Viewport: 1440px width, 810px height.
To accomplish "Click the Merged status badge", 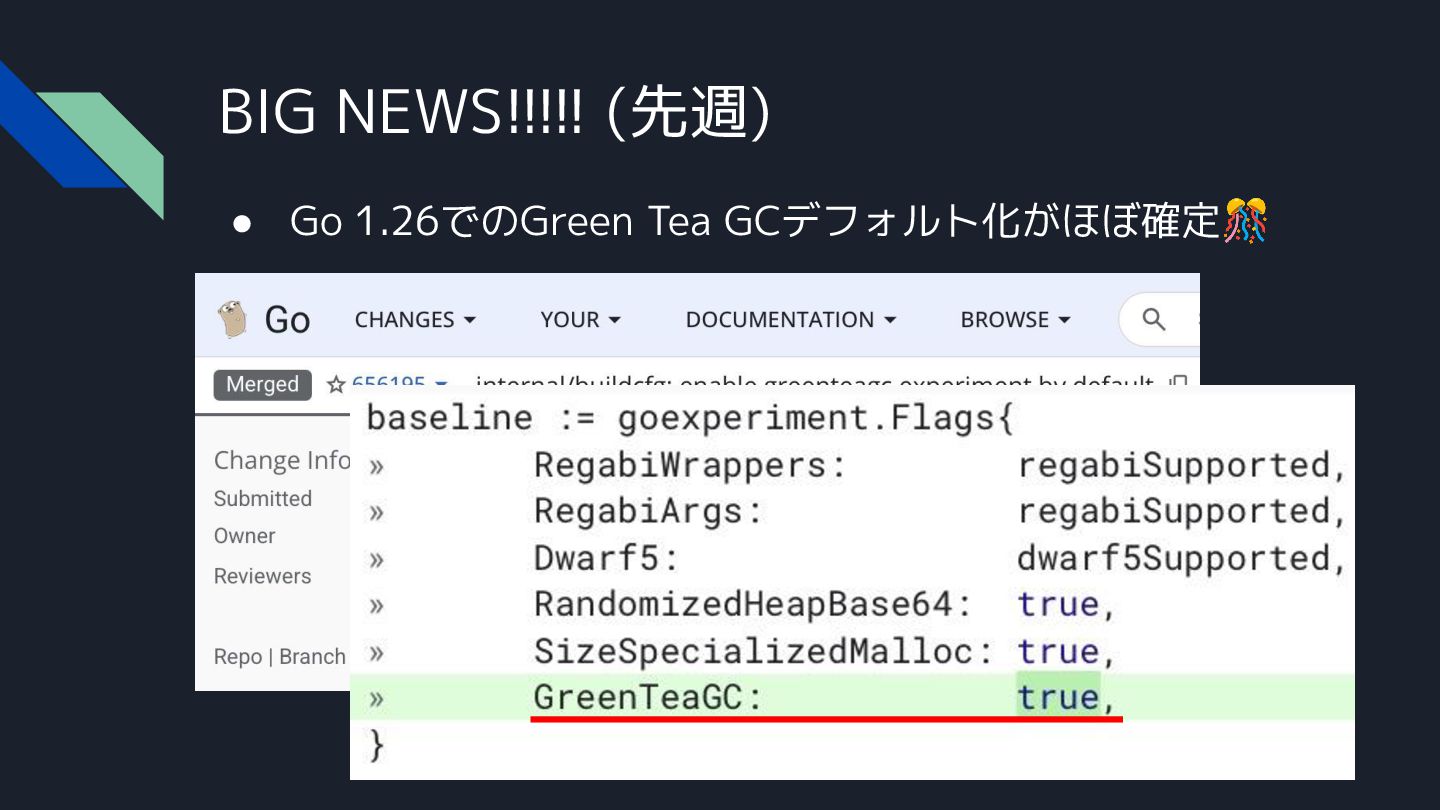I will click(x=262, y=385).
